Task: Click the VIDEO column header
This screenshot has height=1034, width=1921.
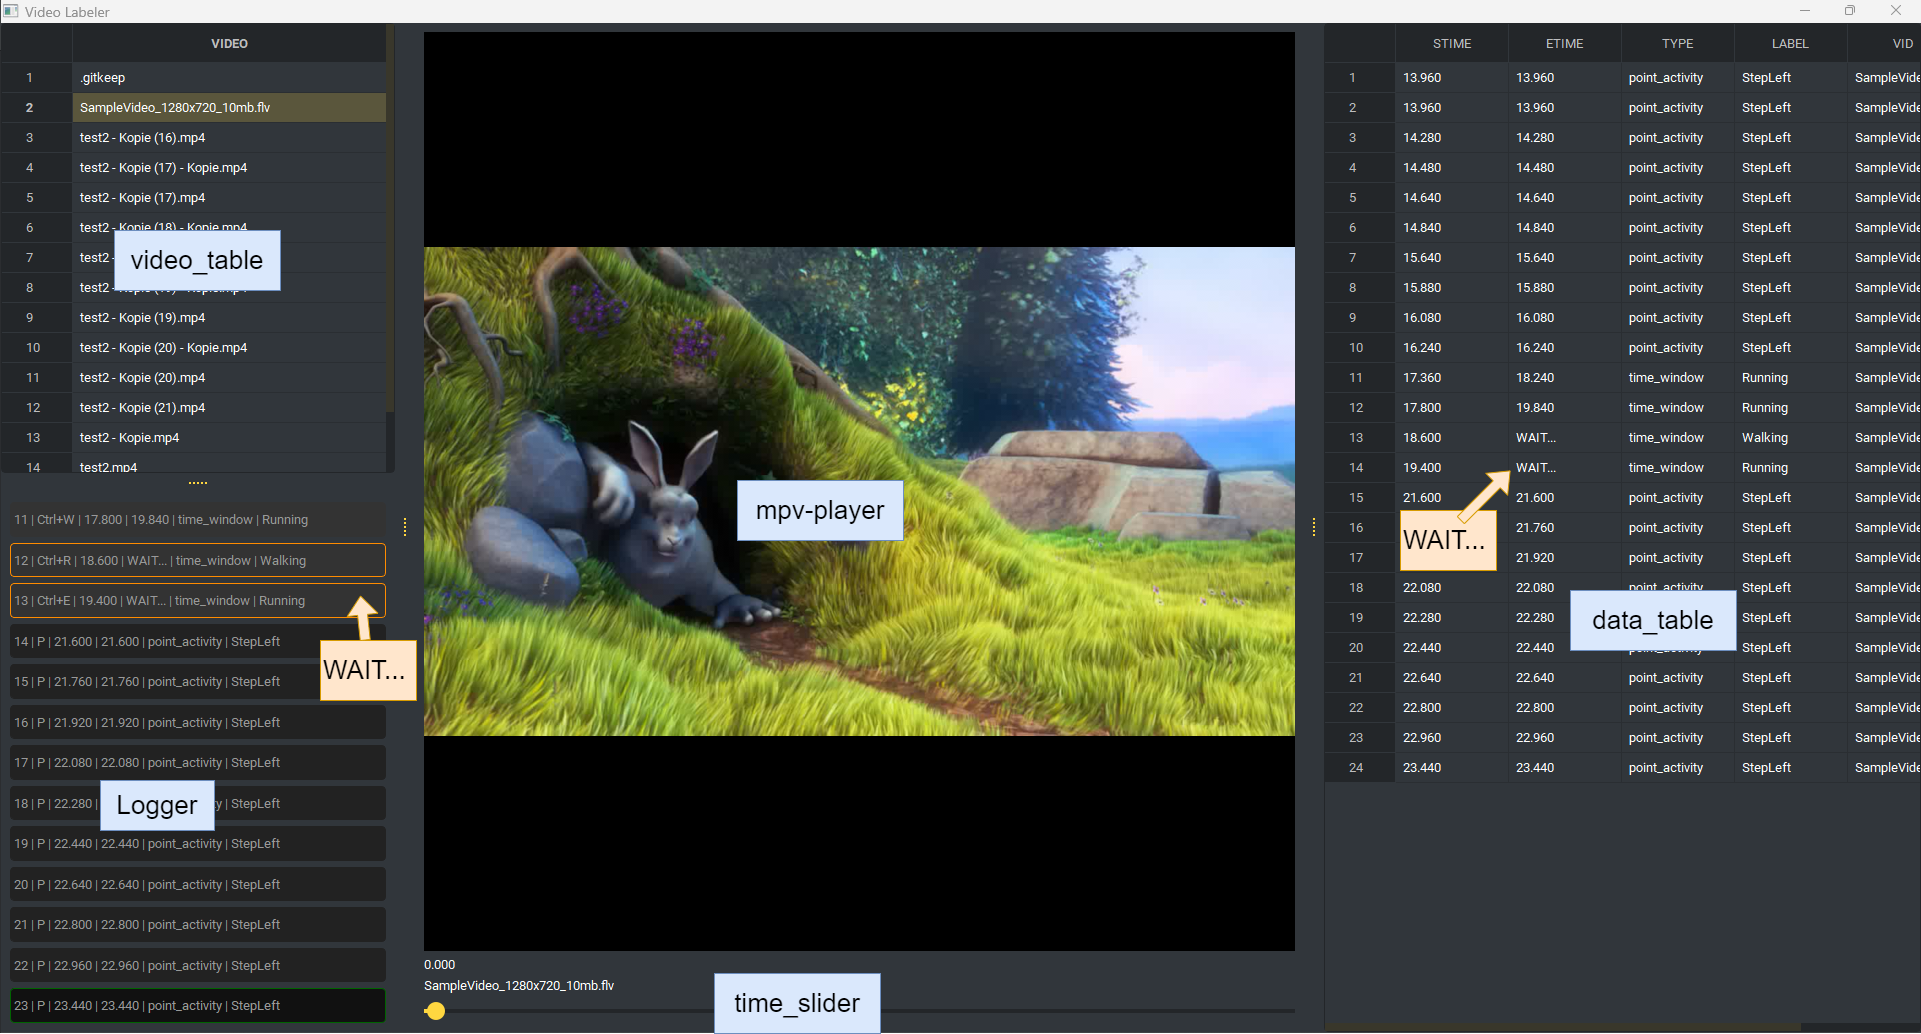Action: tap(229, 44)
